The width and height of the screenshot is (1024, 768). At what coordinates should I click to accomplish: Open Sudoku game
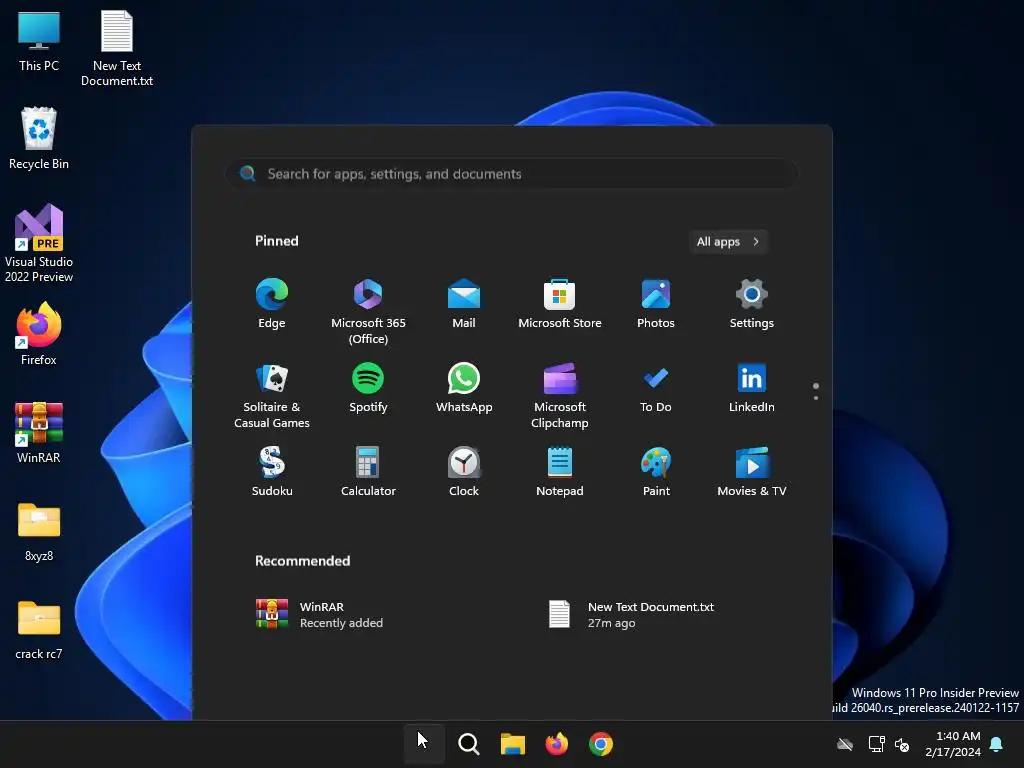[272, 472]
